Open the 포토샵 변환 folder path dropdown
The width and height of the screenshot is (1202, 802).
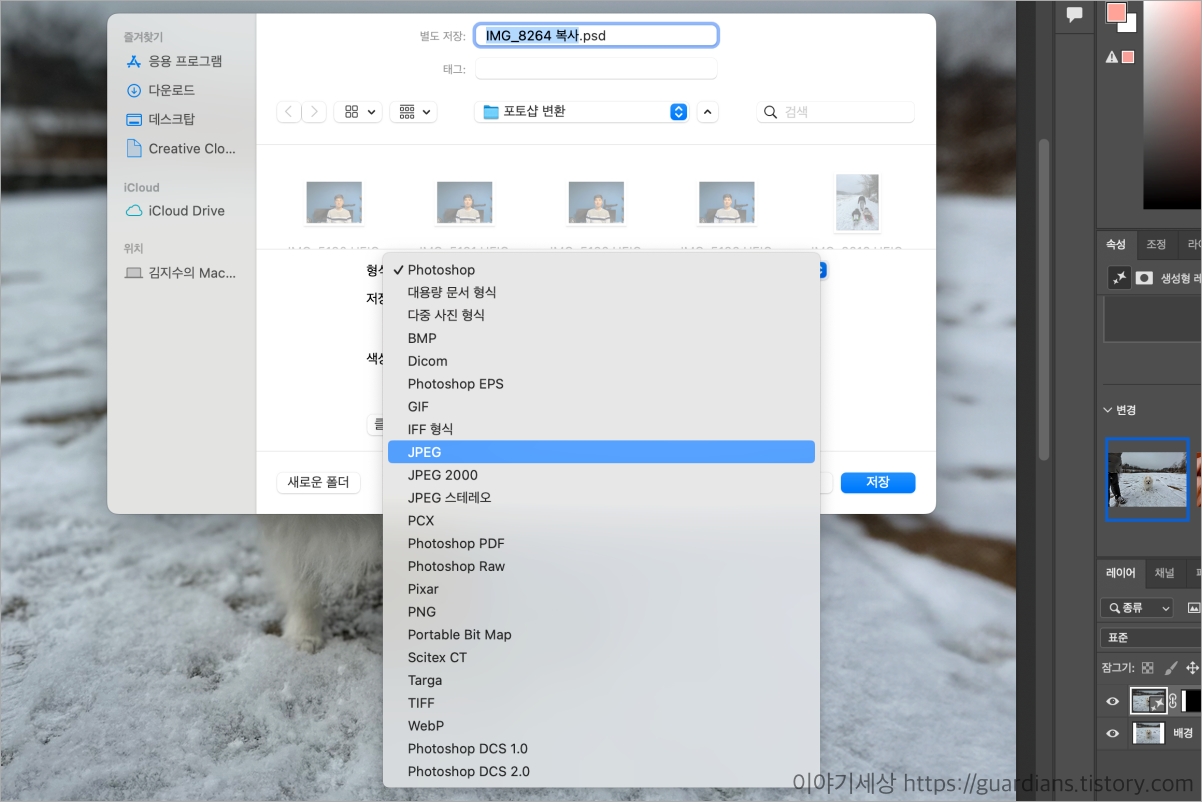point(581,112)
